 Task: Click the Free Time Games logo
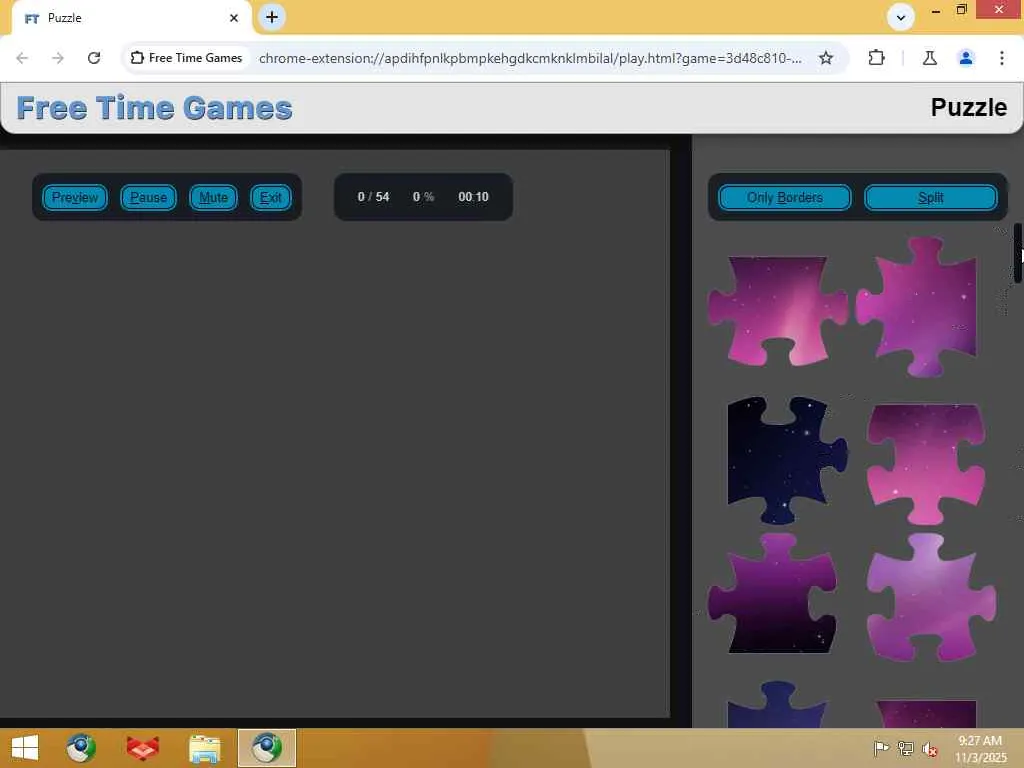pyautogui.click(x=154, y=108)
